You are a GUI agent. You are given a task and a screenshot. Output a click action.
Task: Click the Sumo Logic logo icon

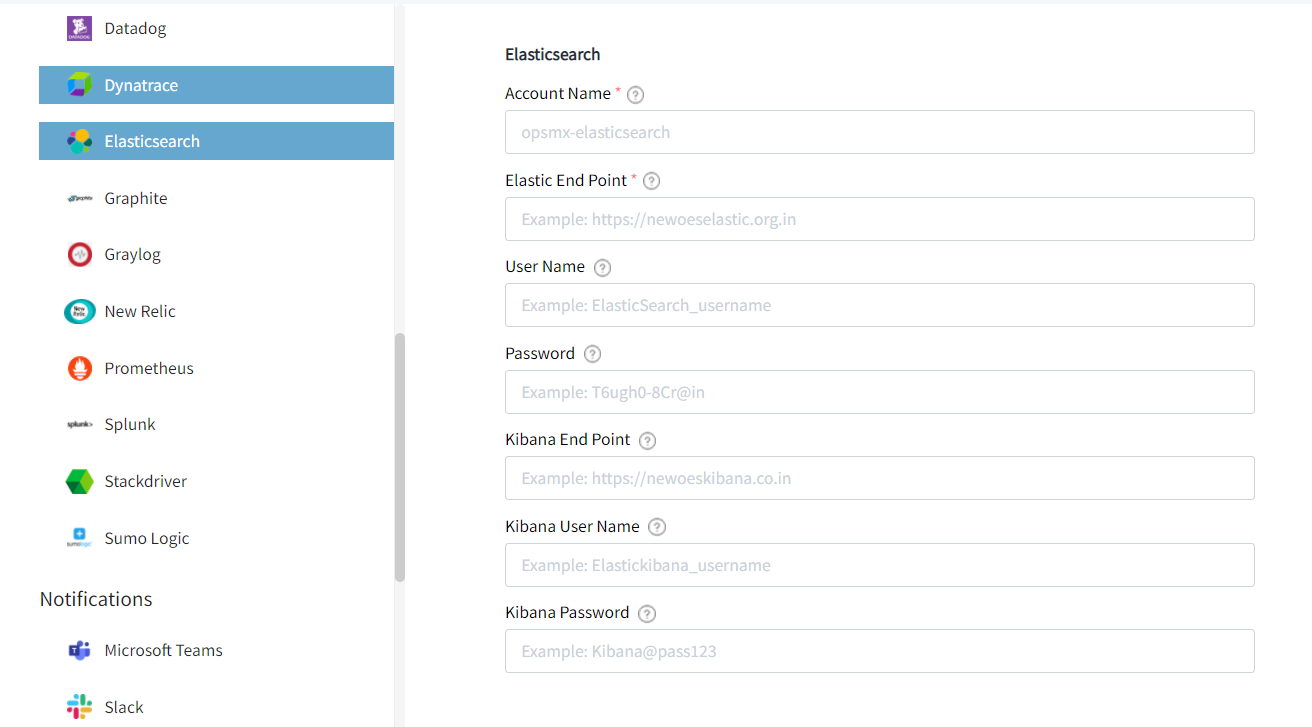(79, 537)
